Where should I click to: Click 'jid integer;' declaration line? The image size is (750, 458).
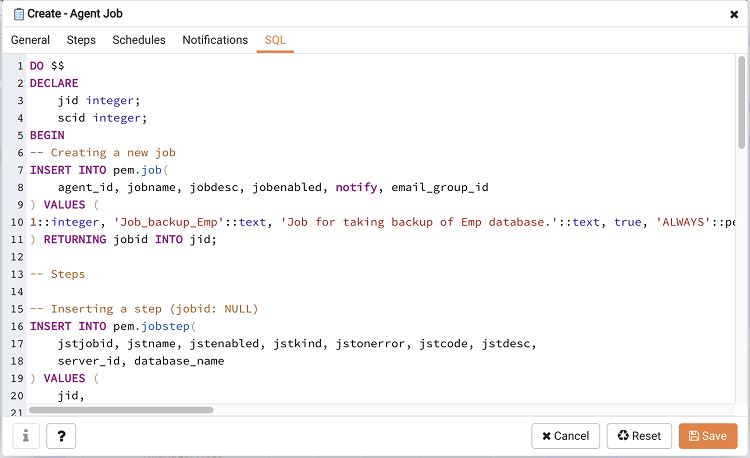coord(99,100)
